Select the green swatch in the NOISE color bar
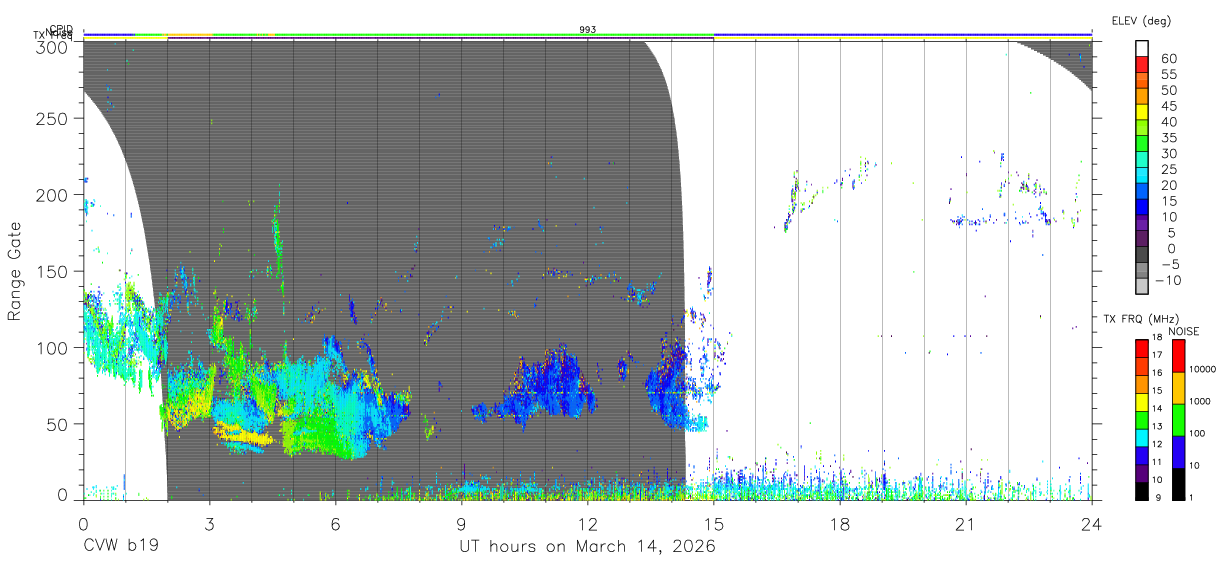 1179,420
